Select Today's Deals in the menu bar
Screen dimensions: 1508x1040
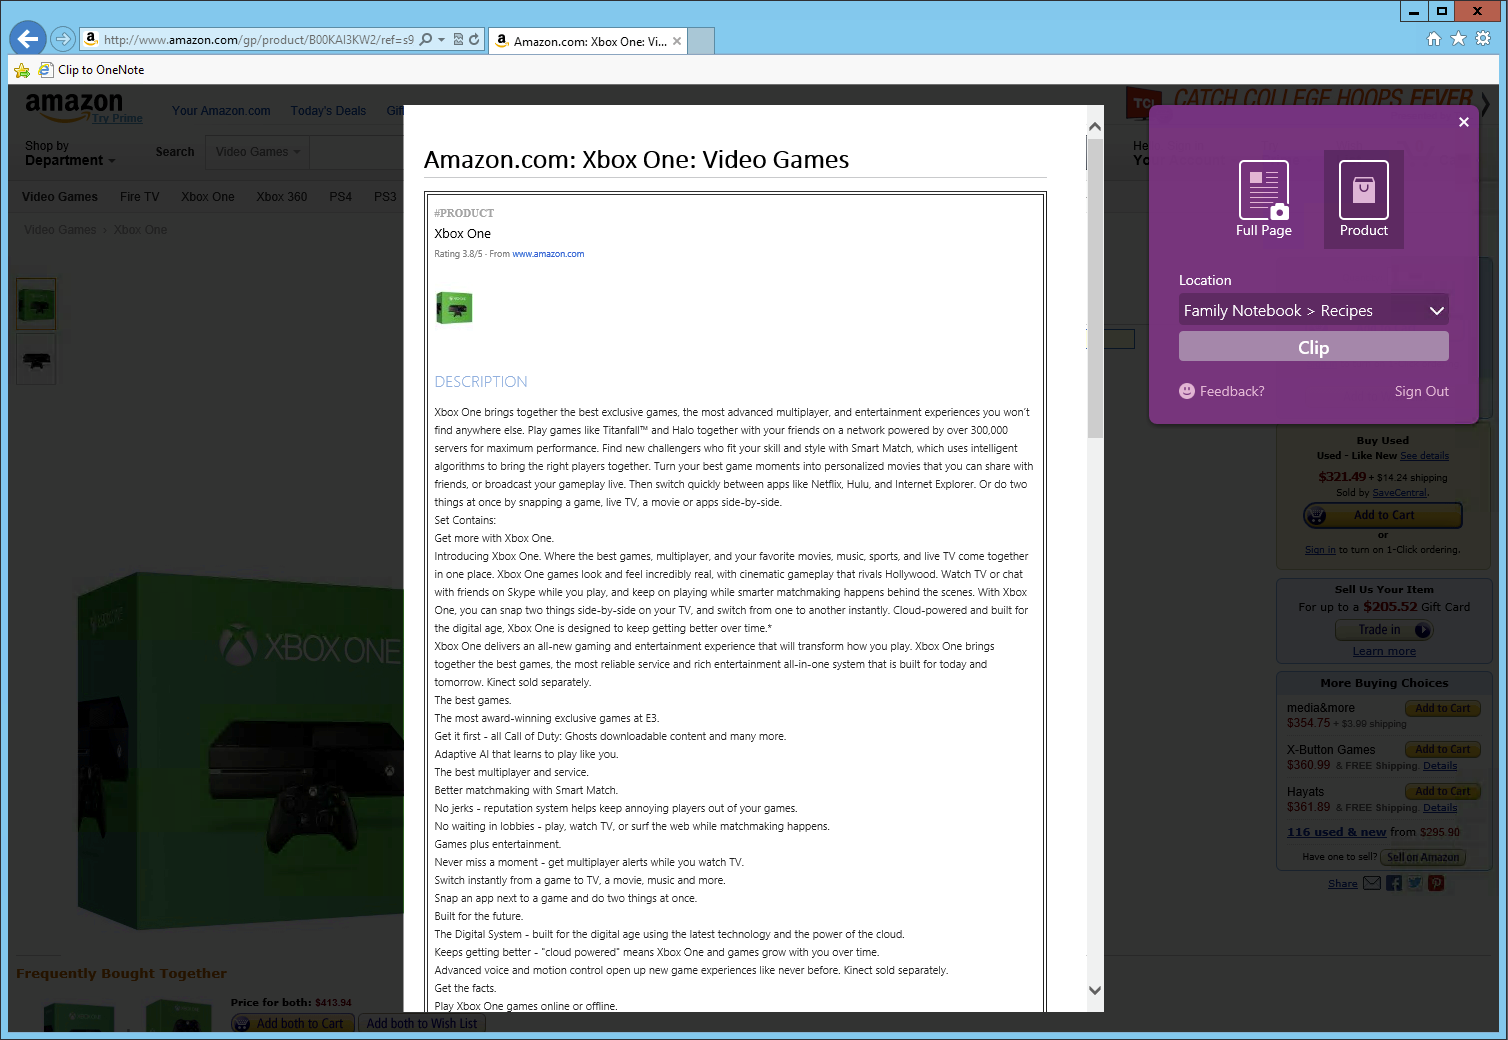[328, 110]
